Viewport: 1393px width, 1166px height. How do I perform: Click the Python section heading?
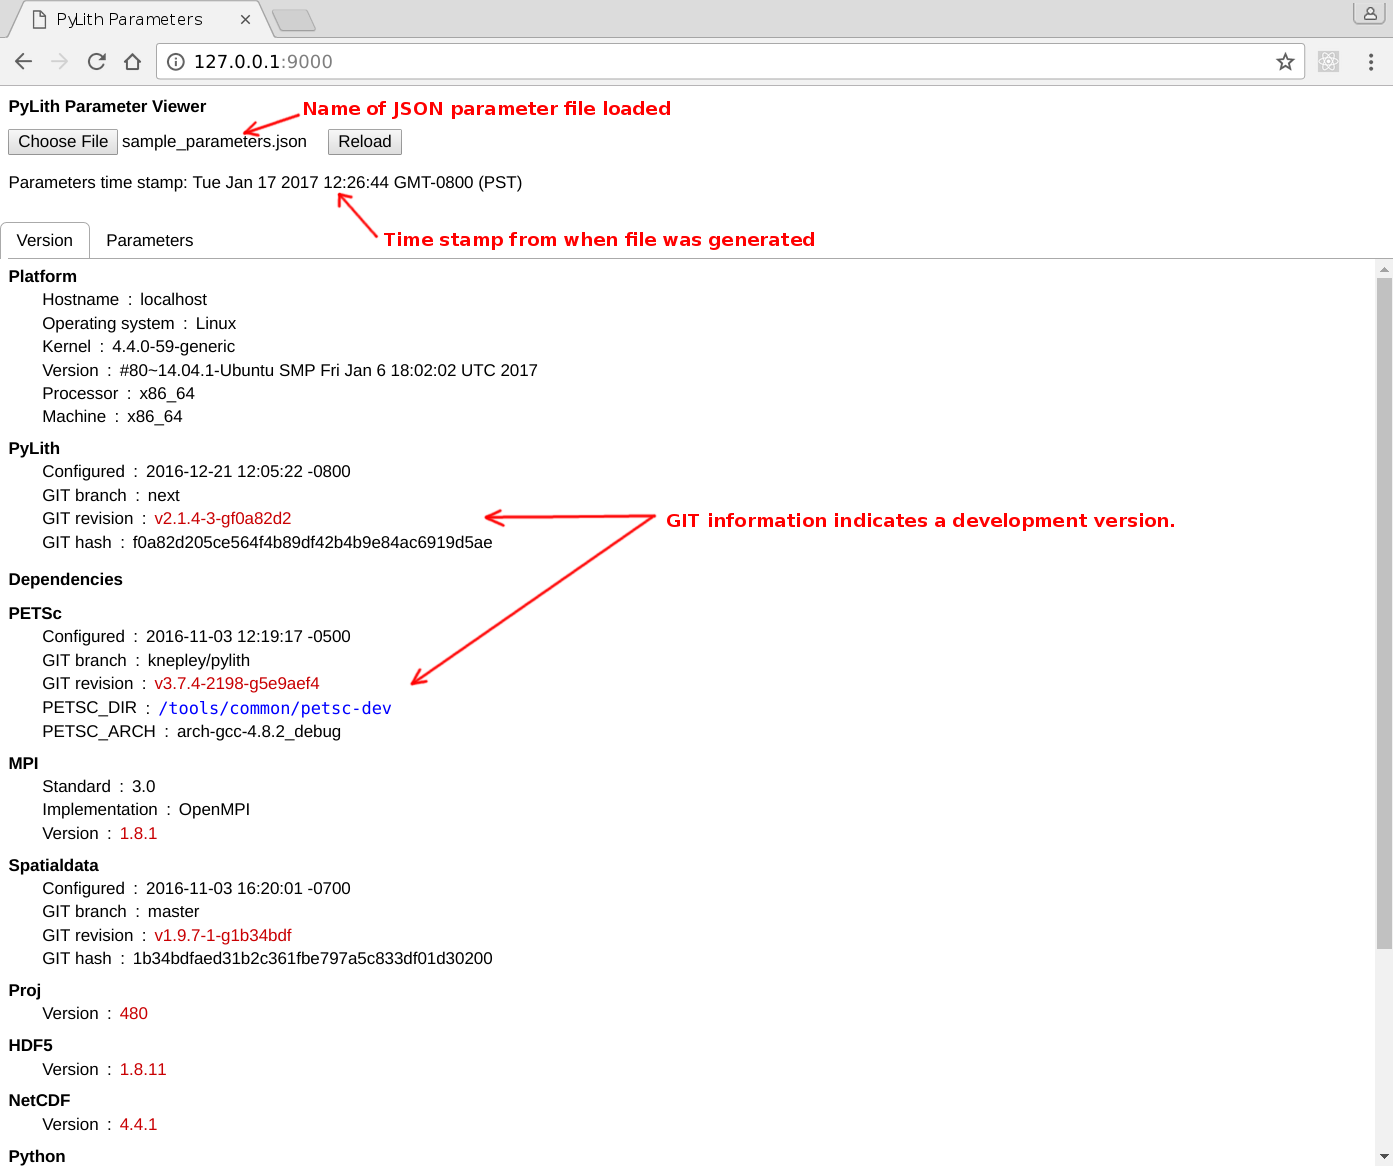point(37,1156)
